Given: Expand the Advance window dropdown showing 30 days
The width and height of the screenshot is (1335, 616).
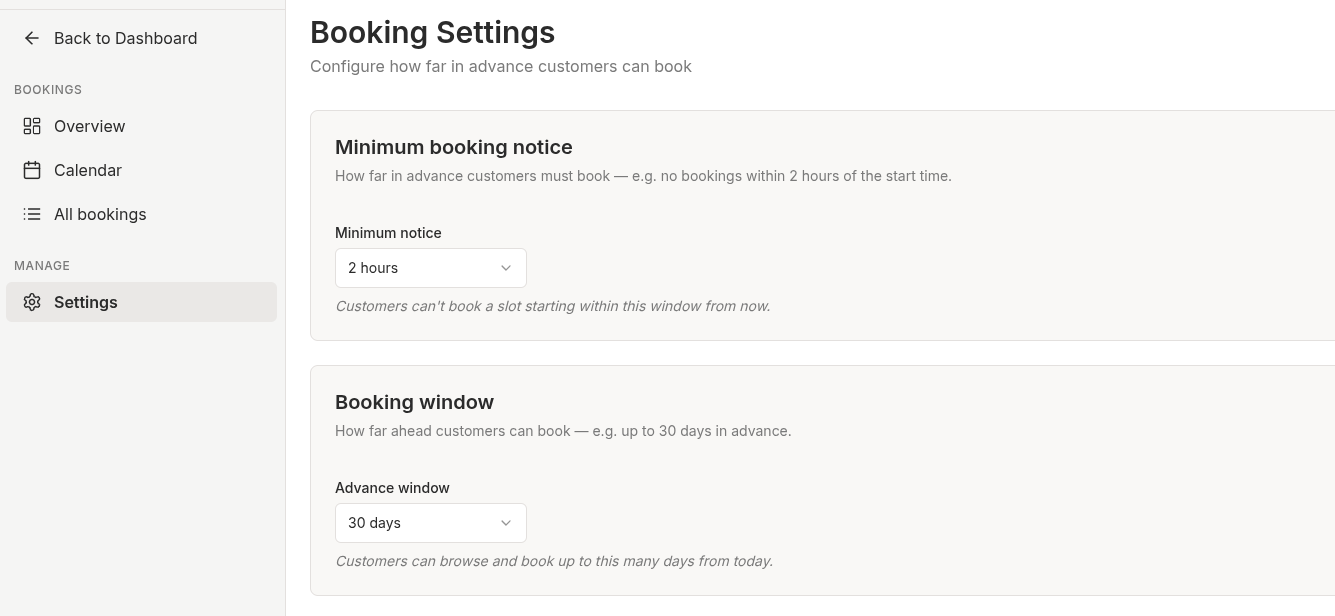Looking at the screenshot, I should pos(431,523).
